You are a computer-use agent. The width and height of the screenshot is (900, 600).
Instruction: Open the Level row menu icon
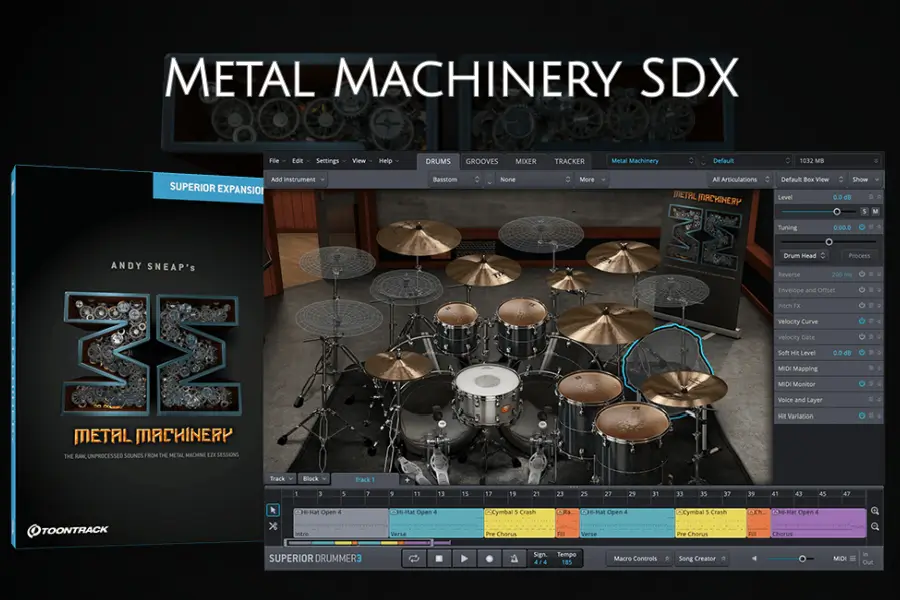coord(871,197)
